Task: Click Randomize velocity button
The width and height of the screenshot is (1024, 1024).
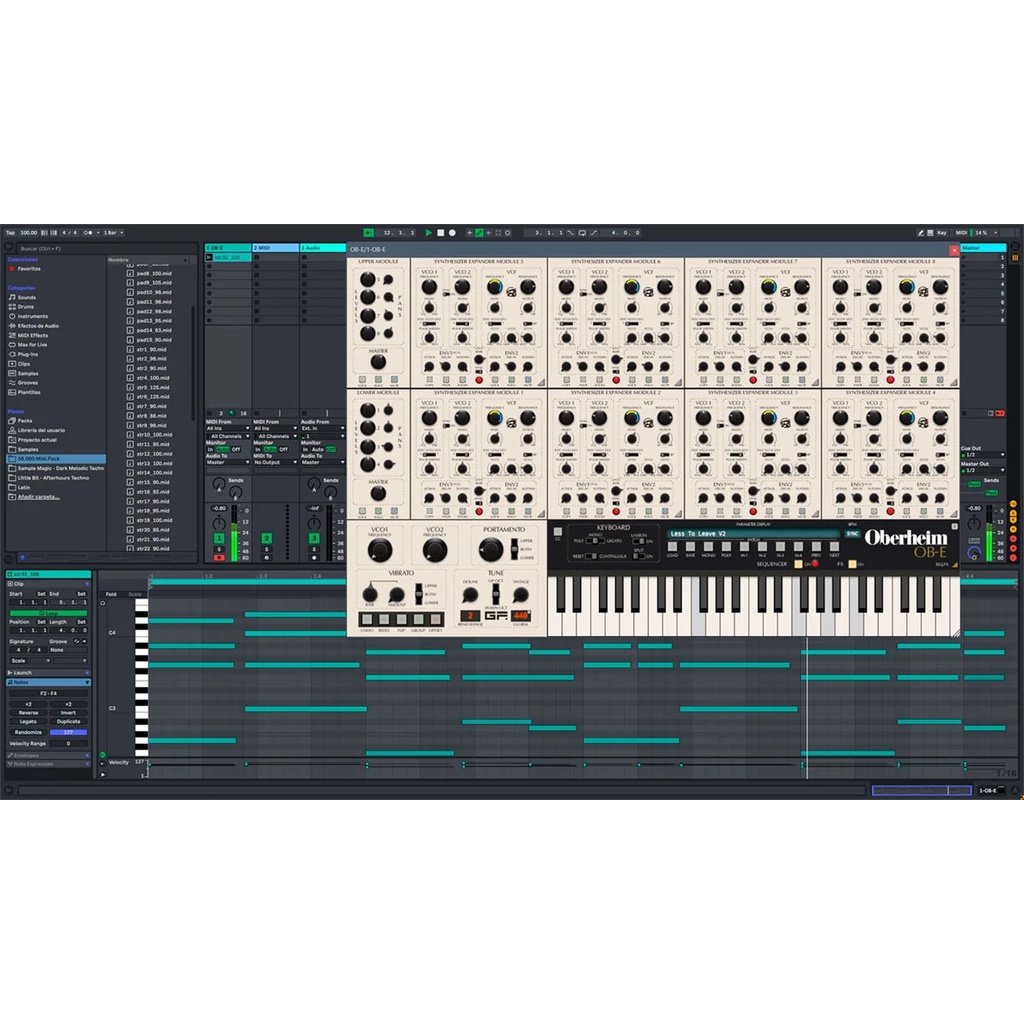Action: click(x=28, y=732)
